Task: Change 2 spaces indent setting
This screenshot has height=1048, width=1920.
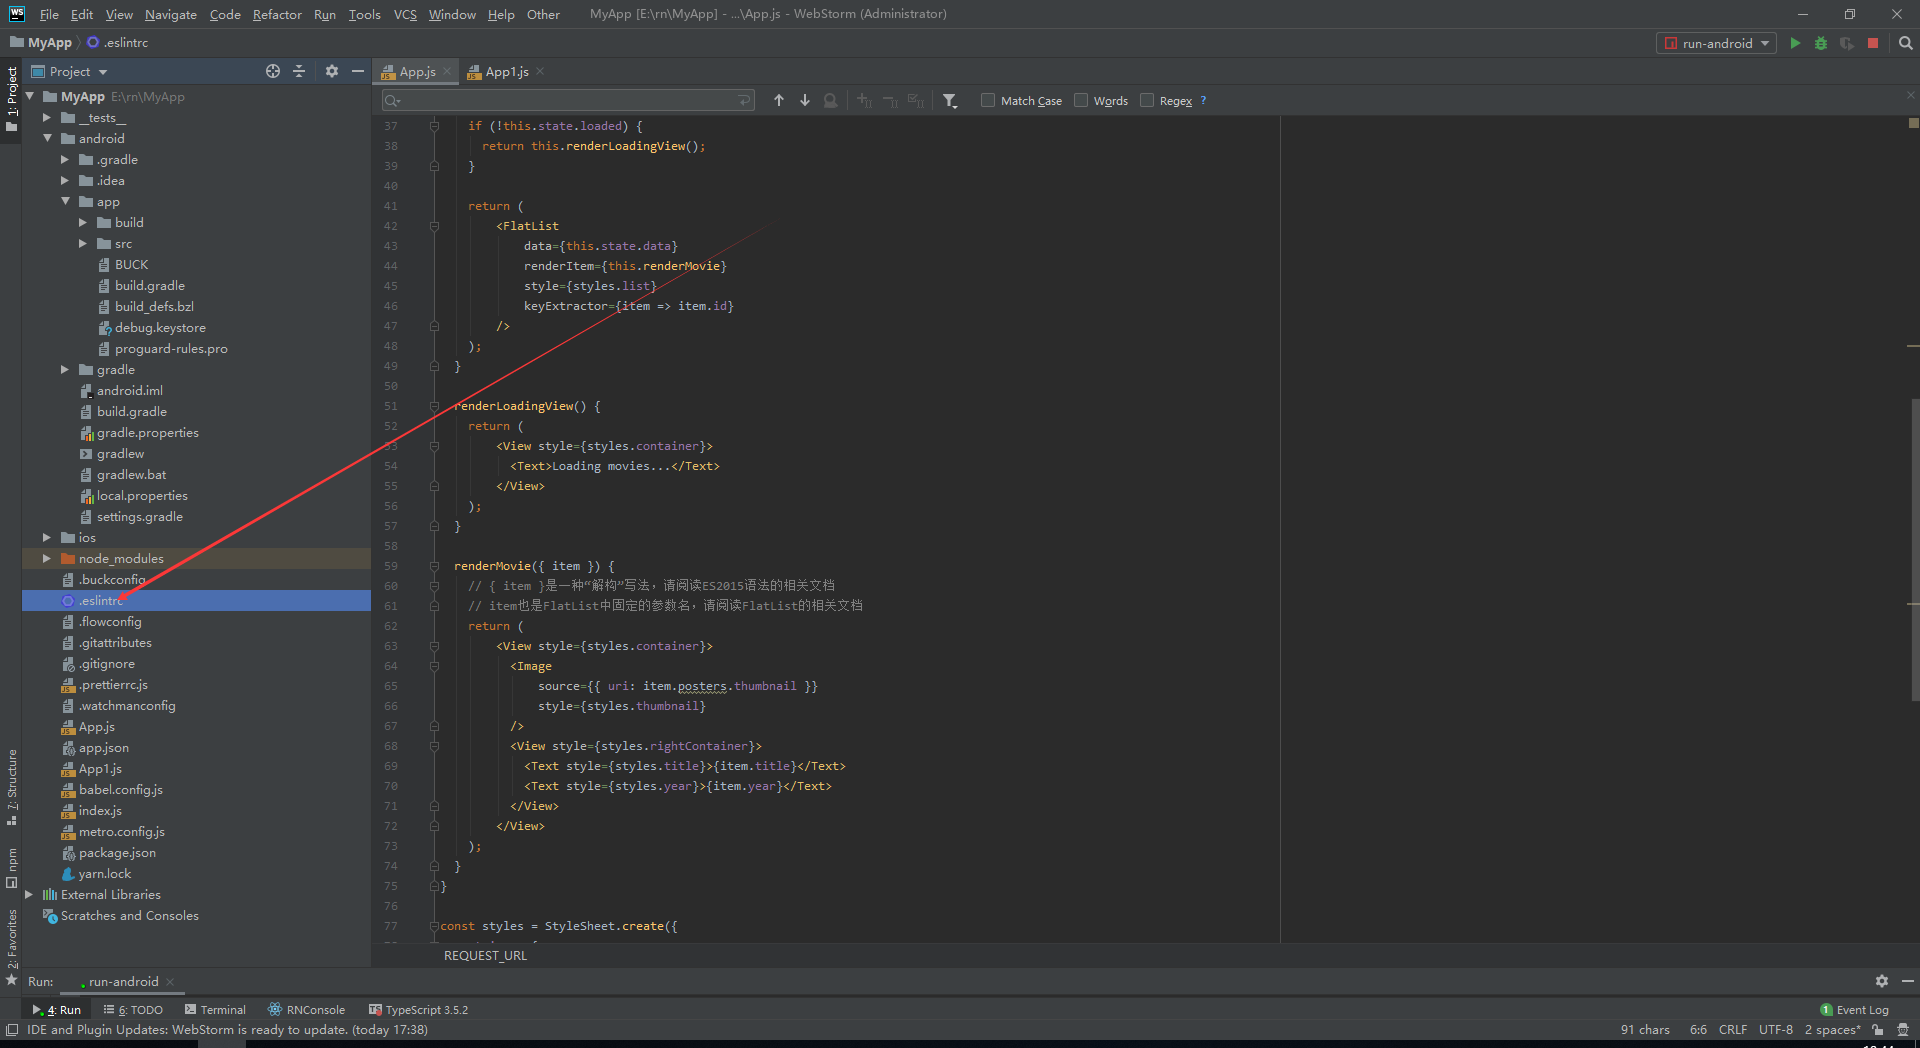Action: pos(1832,1030)
